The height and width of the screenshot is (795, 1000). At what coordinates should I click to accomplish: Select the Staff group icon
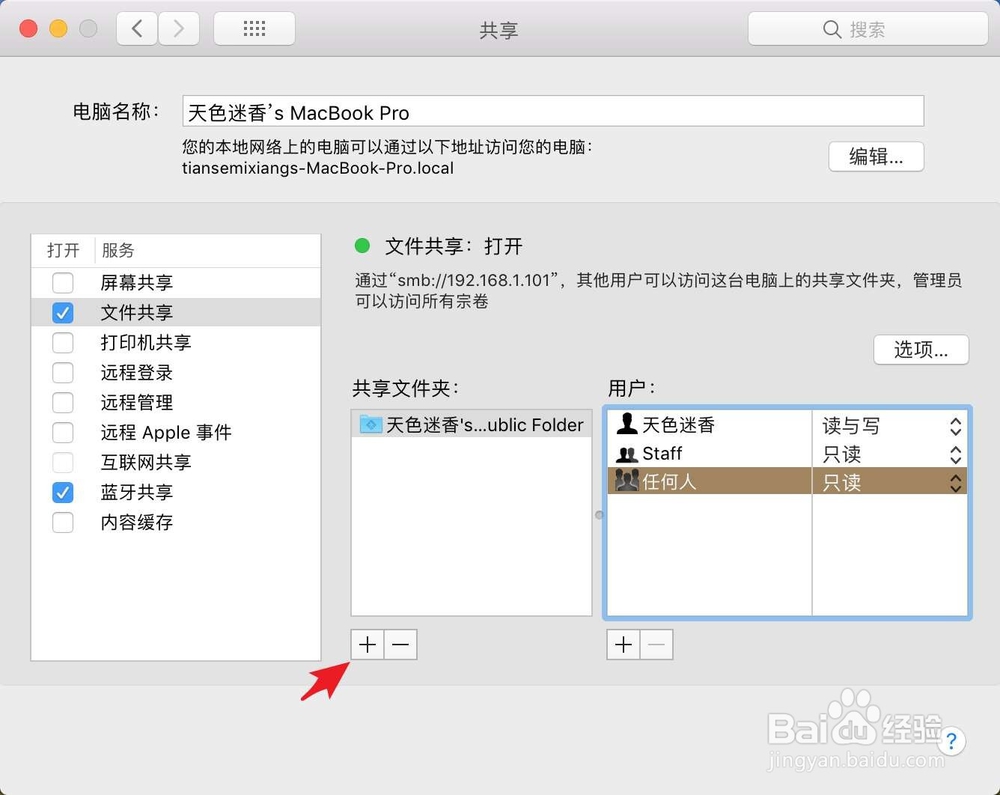[x=627, y=453]
